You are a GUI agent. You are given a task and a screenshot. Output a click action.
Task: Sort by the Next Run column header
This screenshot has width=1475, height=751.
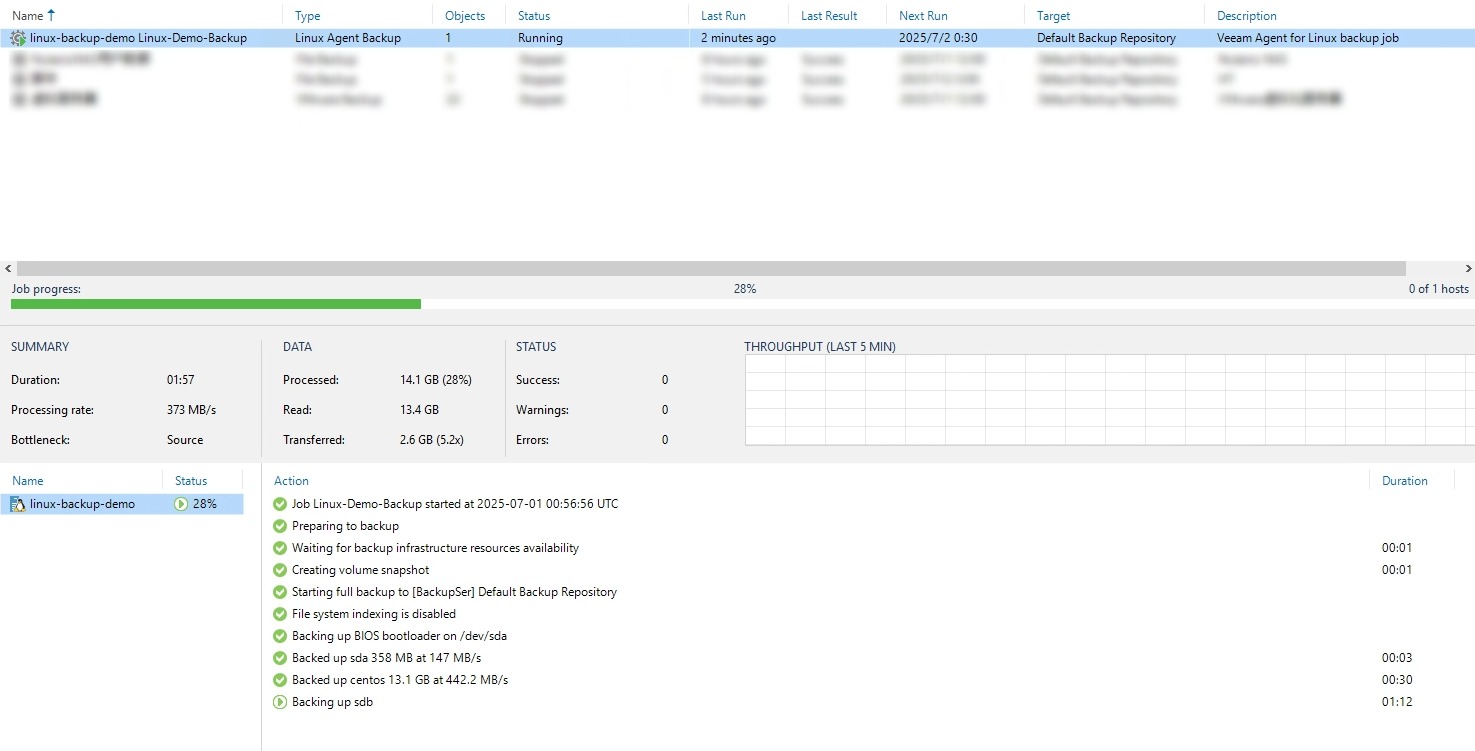tap(925, 16)
